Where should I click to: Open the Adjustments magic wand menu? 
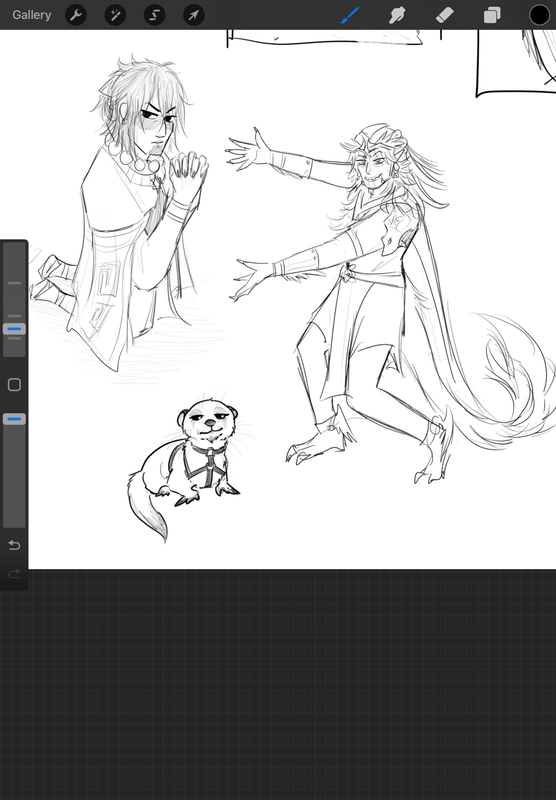115,15
